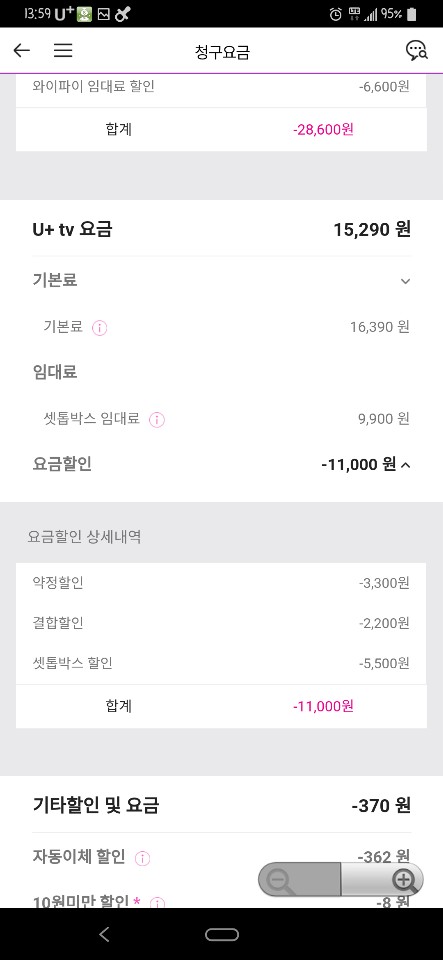The image size is (443, 960).
Task: Tap the 결합할인 discount row
Action: click(x=221, y=623)
